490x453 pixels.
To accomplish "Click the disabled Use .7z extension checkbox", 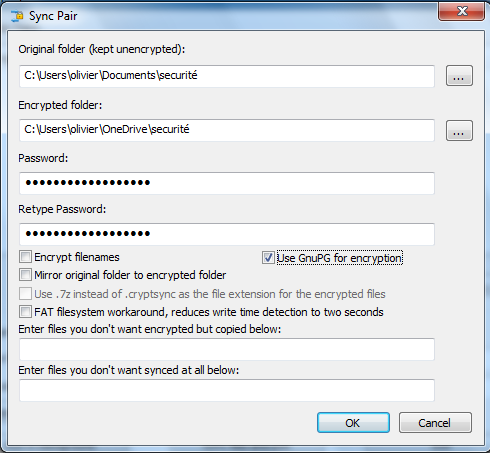I will pos(26,294).
